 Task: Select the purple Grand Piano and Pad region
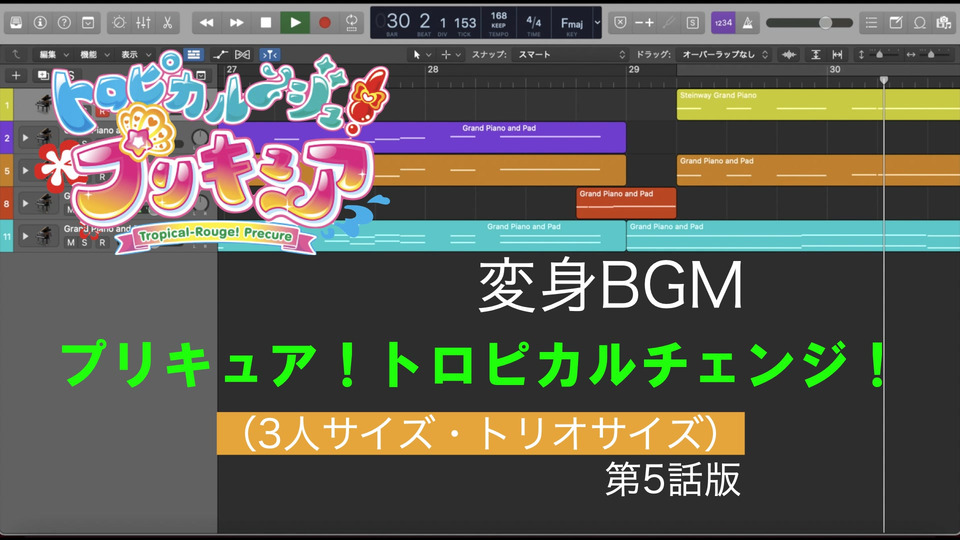(422, 137)
